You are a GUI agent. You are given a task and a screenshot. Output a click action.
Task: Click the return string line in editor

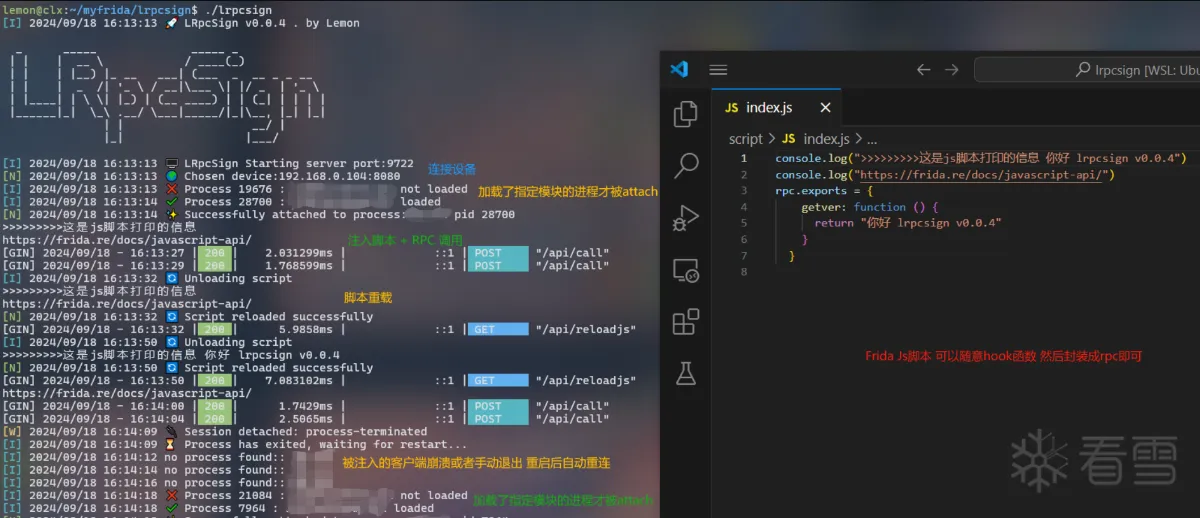908,223
